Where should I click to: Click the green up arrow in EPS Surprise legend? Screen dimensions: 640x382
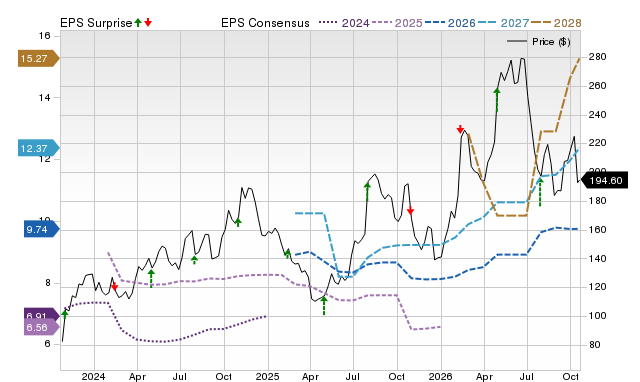pyautogui.click(x=138, y=22)
